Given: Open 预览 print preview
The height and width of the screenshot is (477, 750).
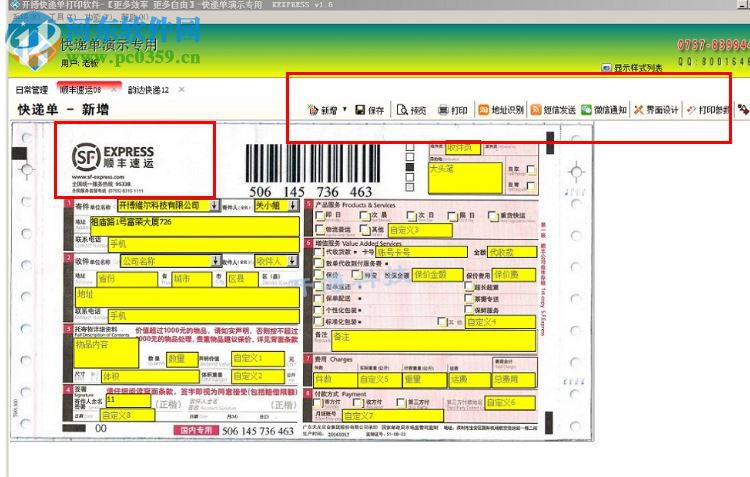Looking at the screenshot, I should tap(411, 110).
